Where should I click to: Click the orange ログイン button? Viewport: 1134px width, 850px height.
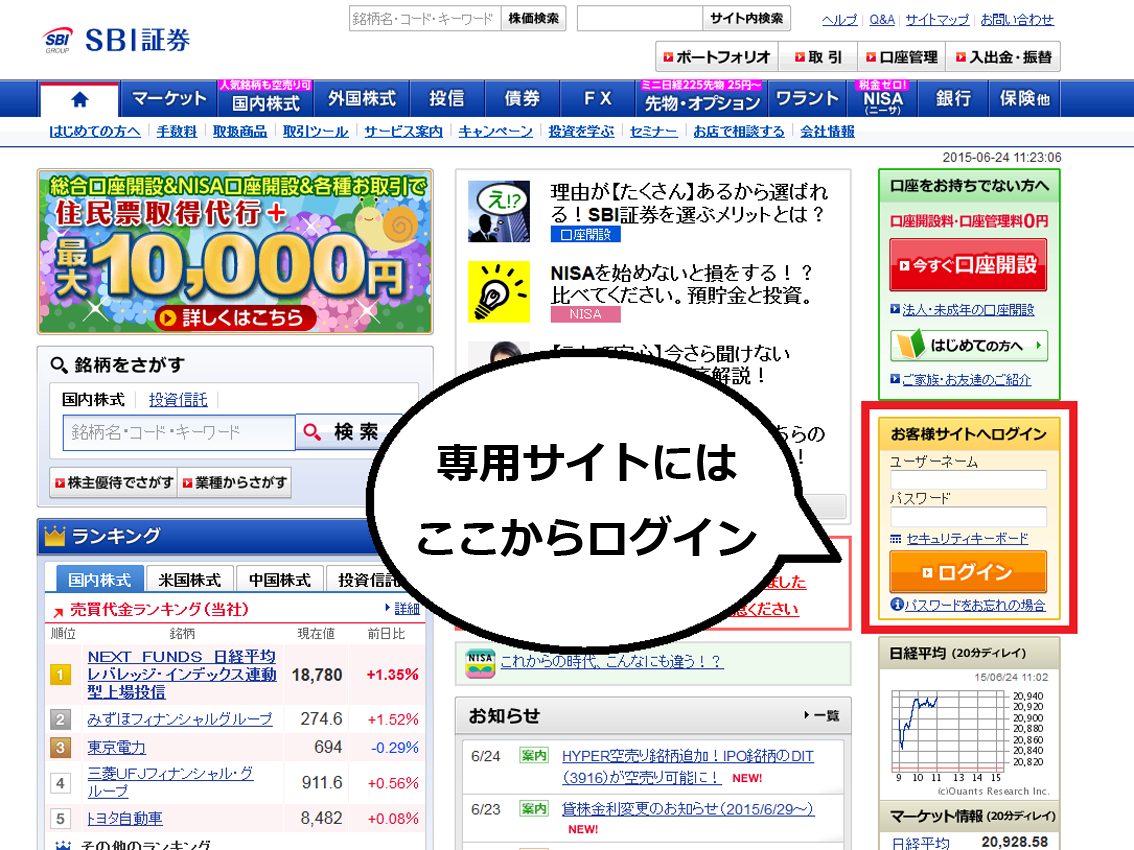pos(968,572)
